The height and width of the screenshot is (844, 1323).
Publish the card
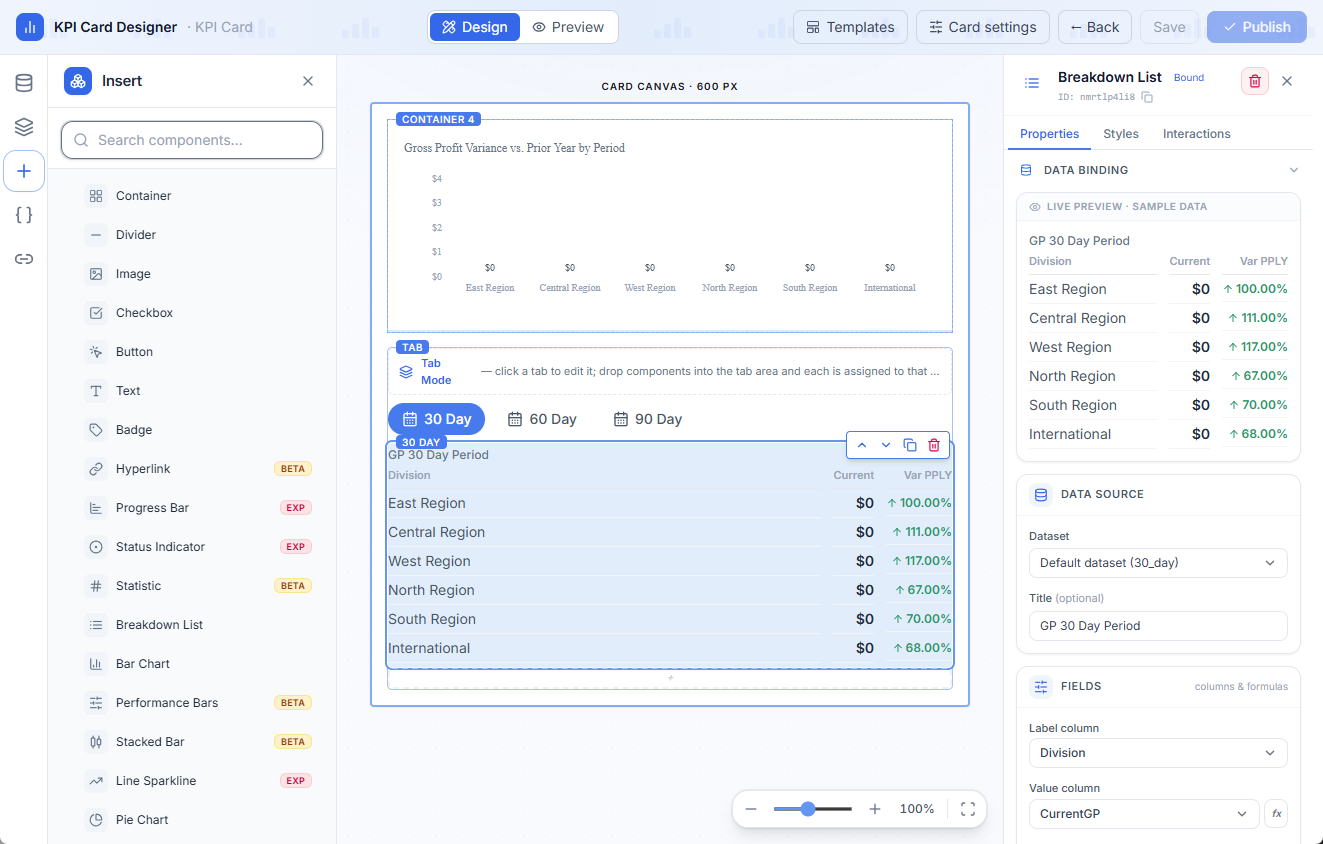click(1257, 27)
